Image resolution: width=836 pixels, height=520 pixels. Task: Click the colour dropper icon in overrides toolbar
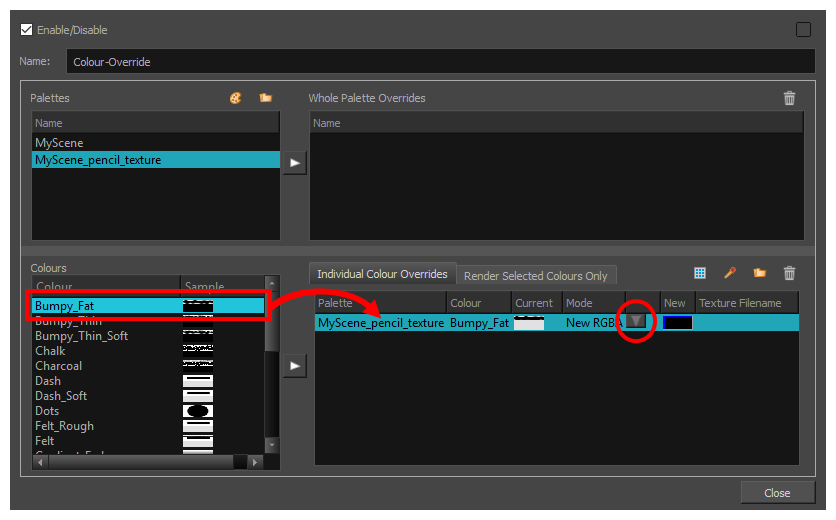pos(730,273)
